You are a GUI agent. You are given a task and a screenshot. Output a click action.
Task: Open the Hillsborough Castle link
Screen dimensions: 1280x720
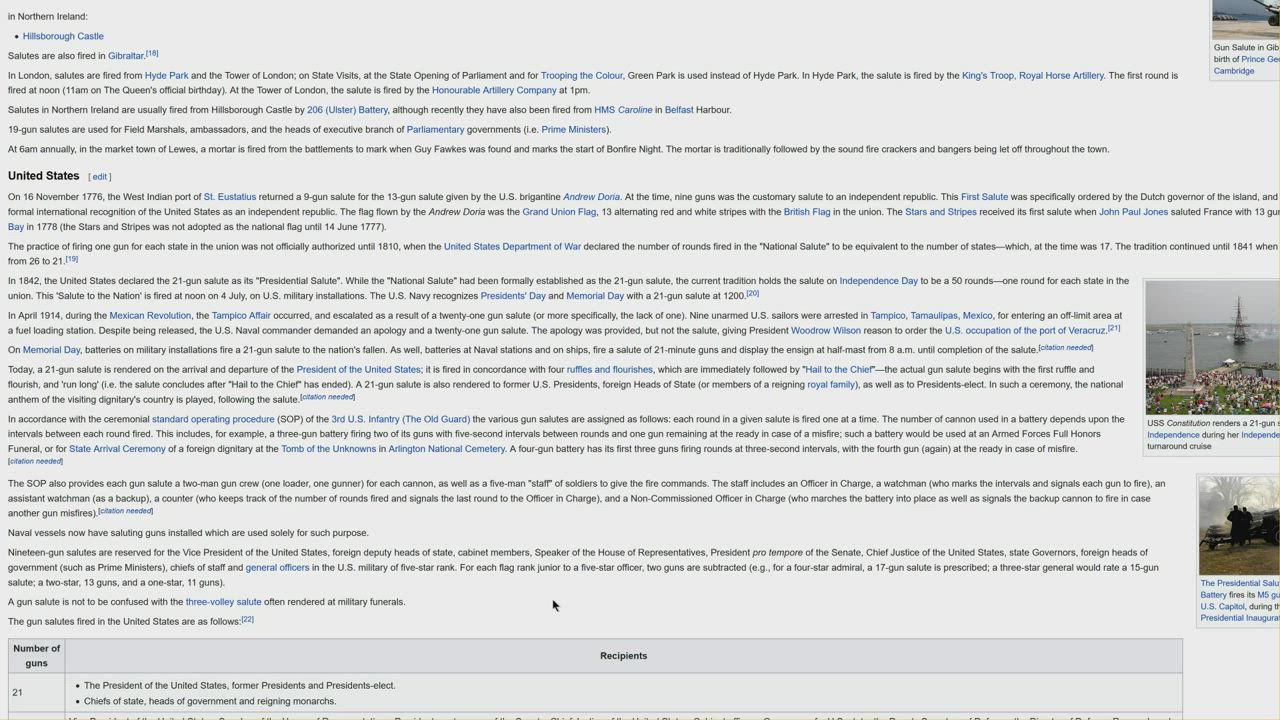coord(63,36)
